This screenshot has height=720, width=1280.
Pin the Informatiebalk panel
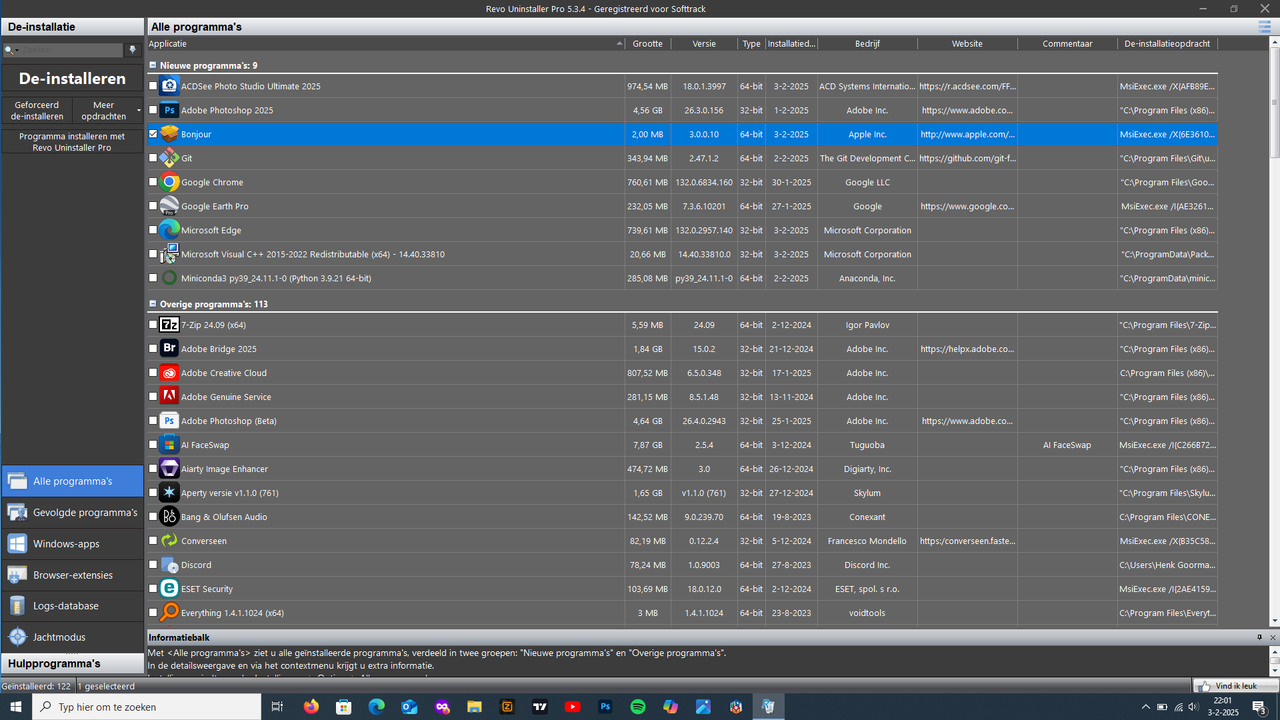point(1259,637)
